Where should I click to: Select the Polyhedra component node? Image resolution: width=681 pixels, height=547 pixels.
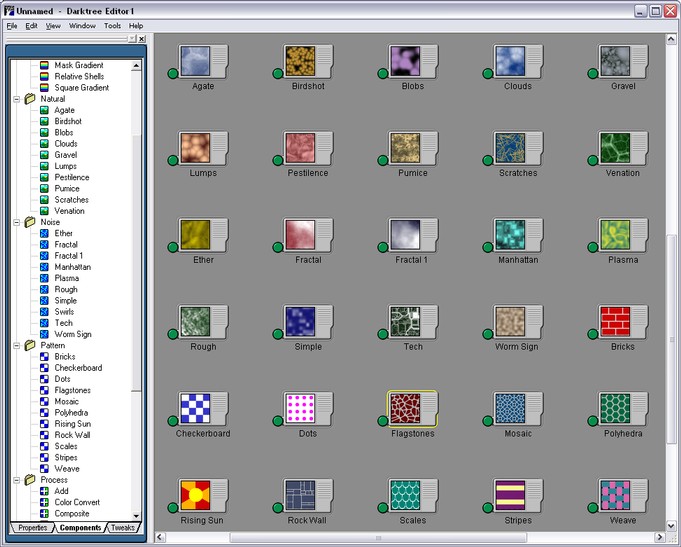[x=623, y=409]
